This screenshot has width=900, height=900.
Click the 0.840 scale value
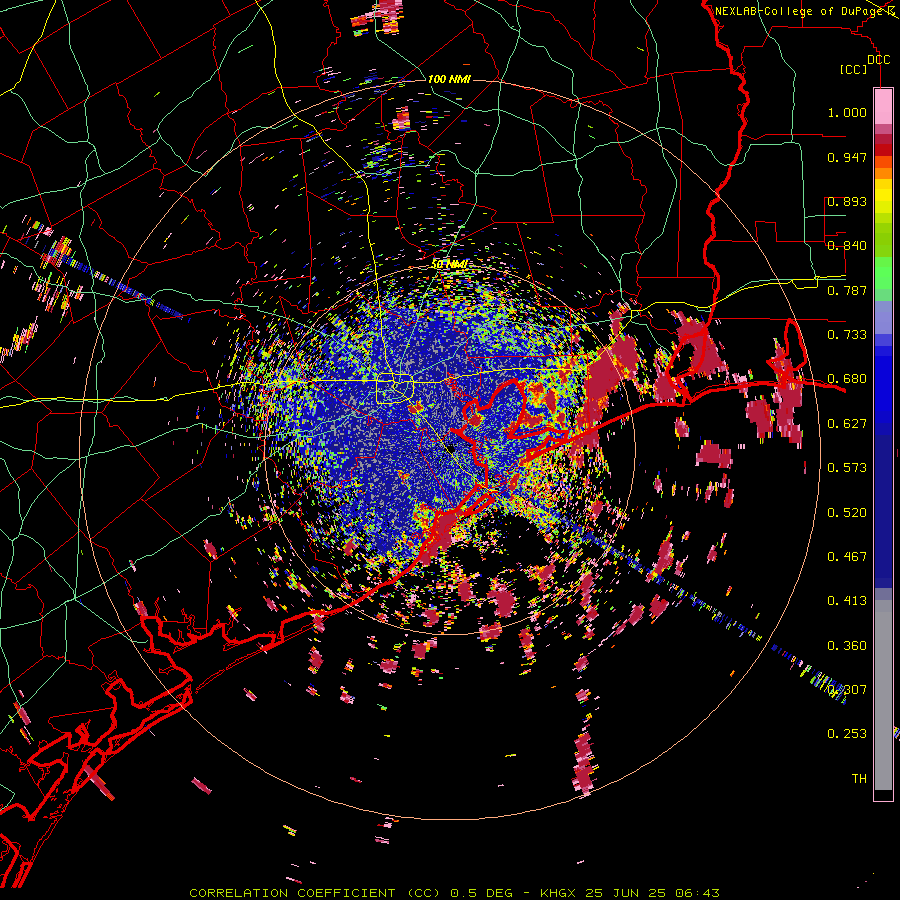click(847, 246)
